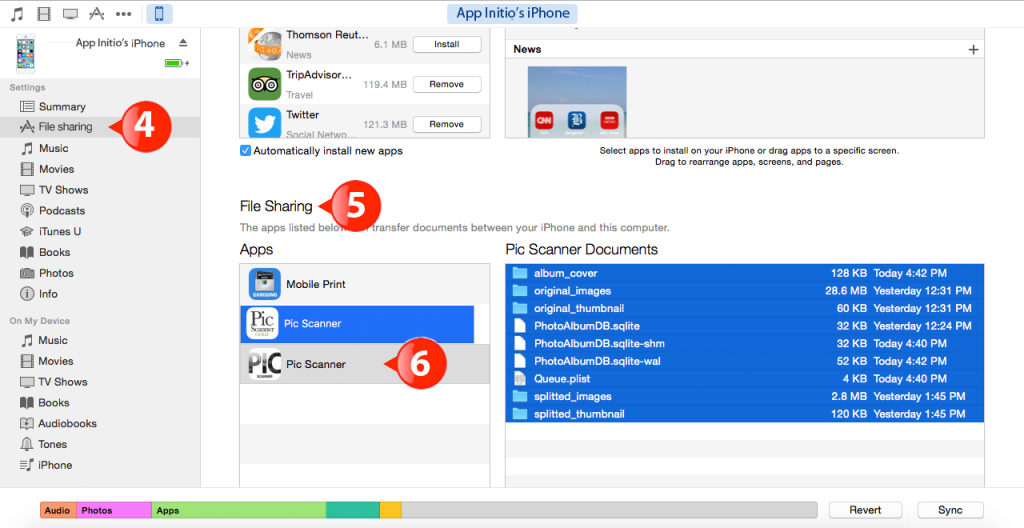Select the iPhone device button in toolbar
Image resolution: width=1024 pixels, height=528 pixels.
coord(159,13)
